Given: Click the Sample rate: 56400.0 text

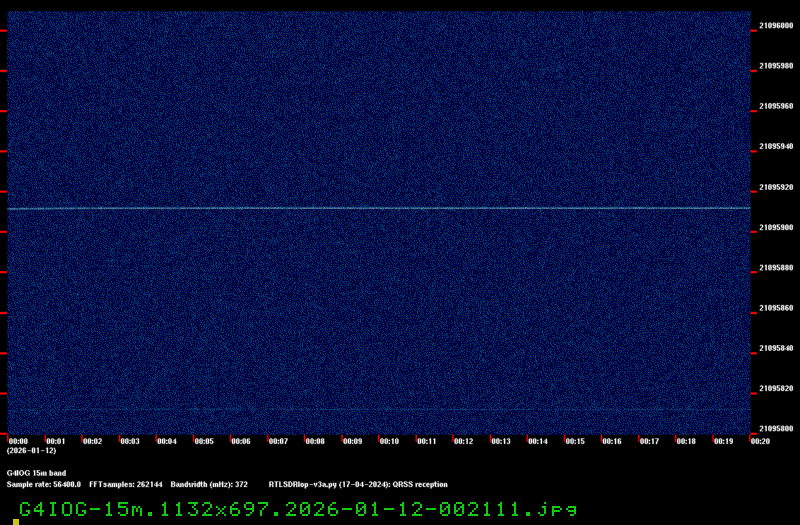Looking at the screenshot, I should coord(43,484).
